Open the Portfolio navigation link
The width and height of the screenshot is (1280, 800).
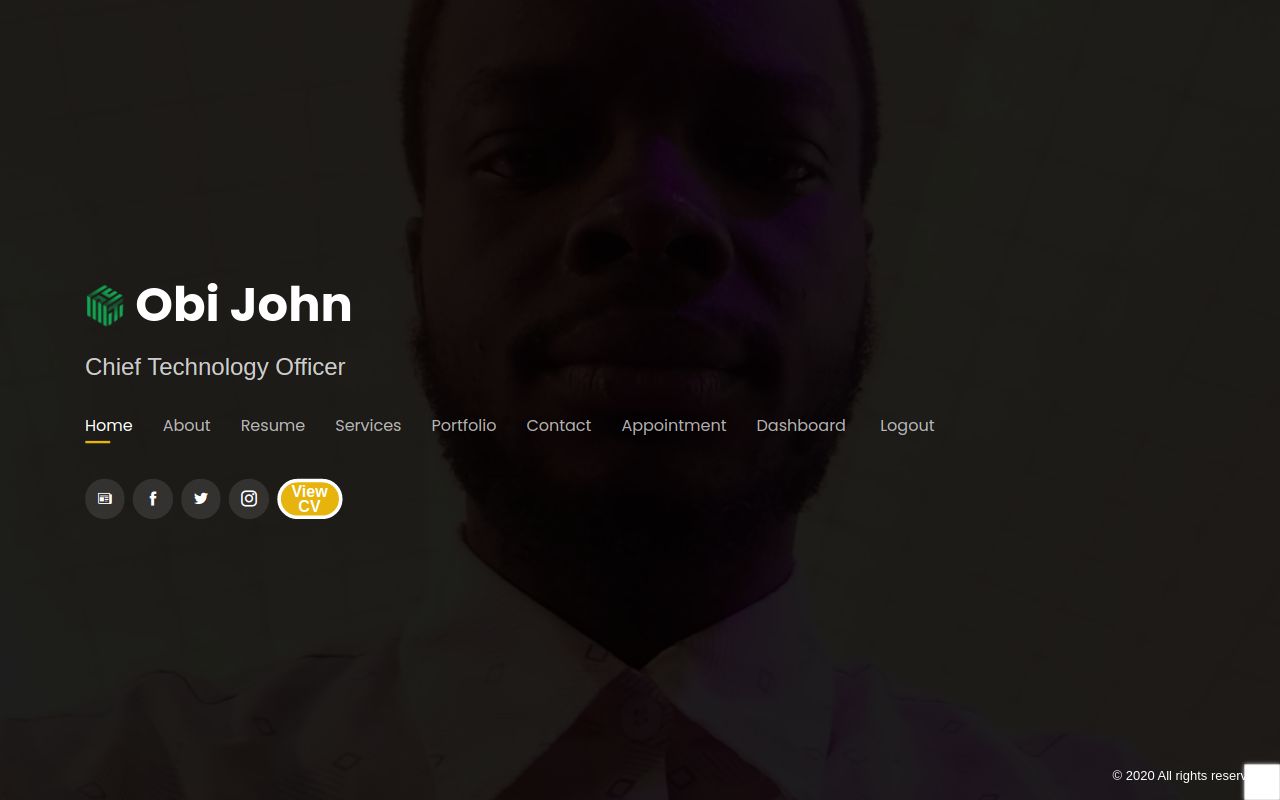coord(464,425)
